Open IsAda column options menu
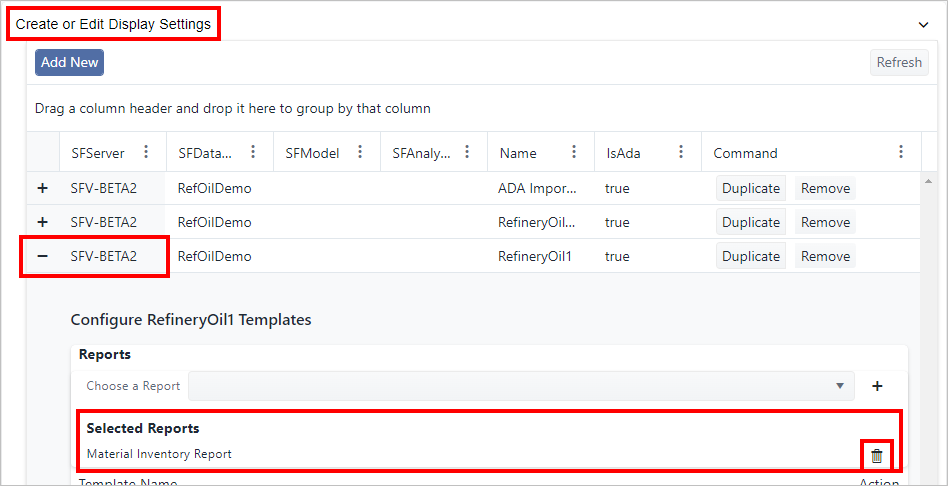 coord(681,152)
